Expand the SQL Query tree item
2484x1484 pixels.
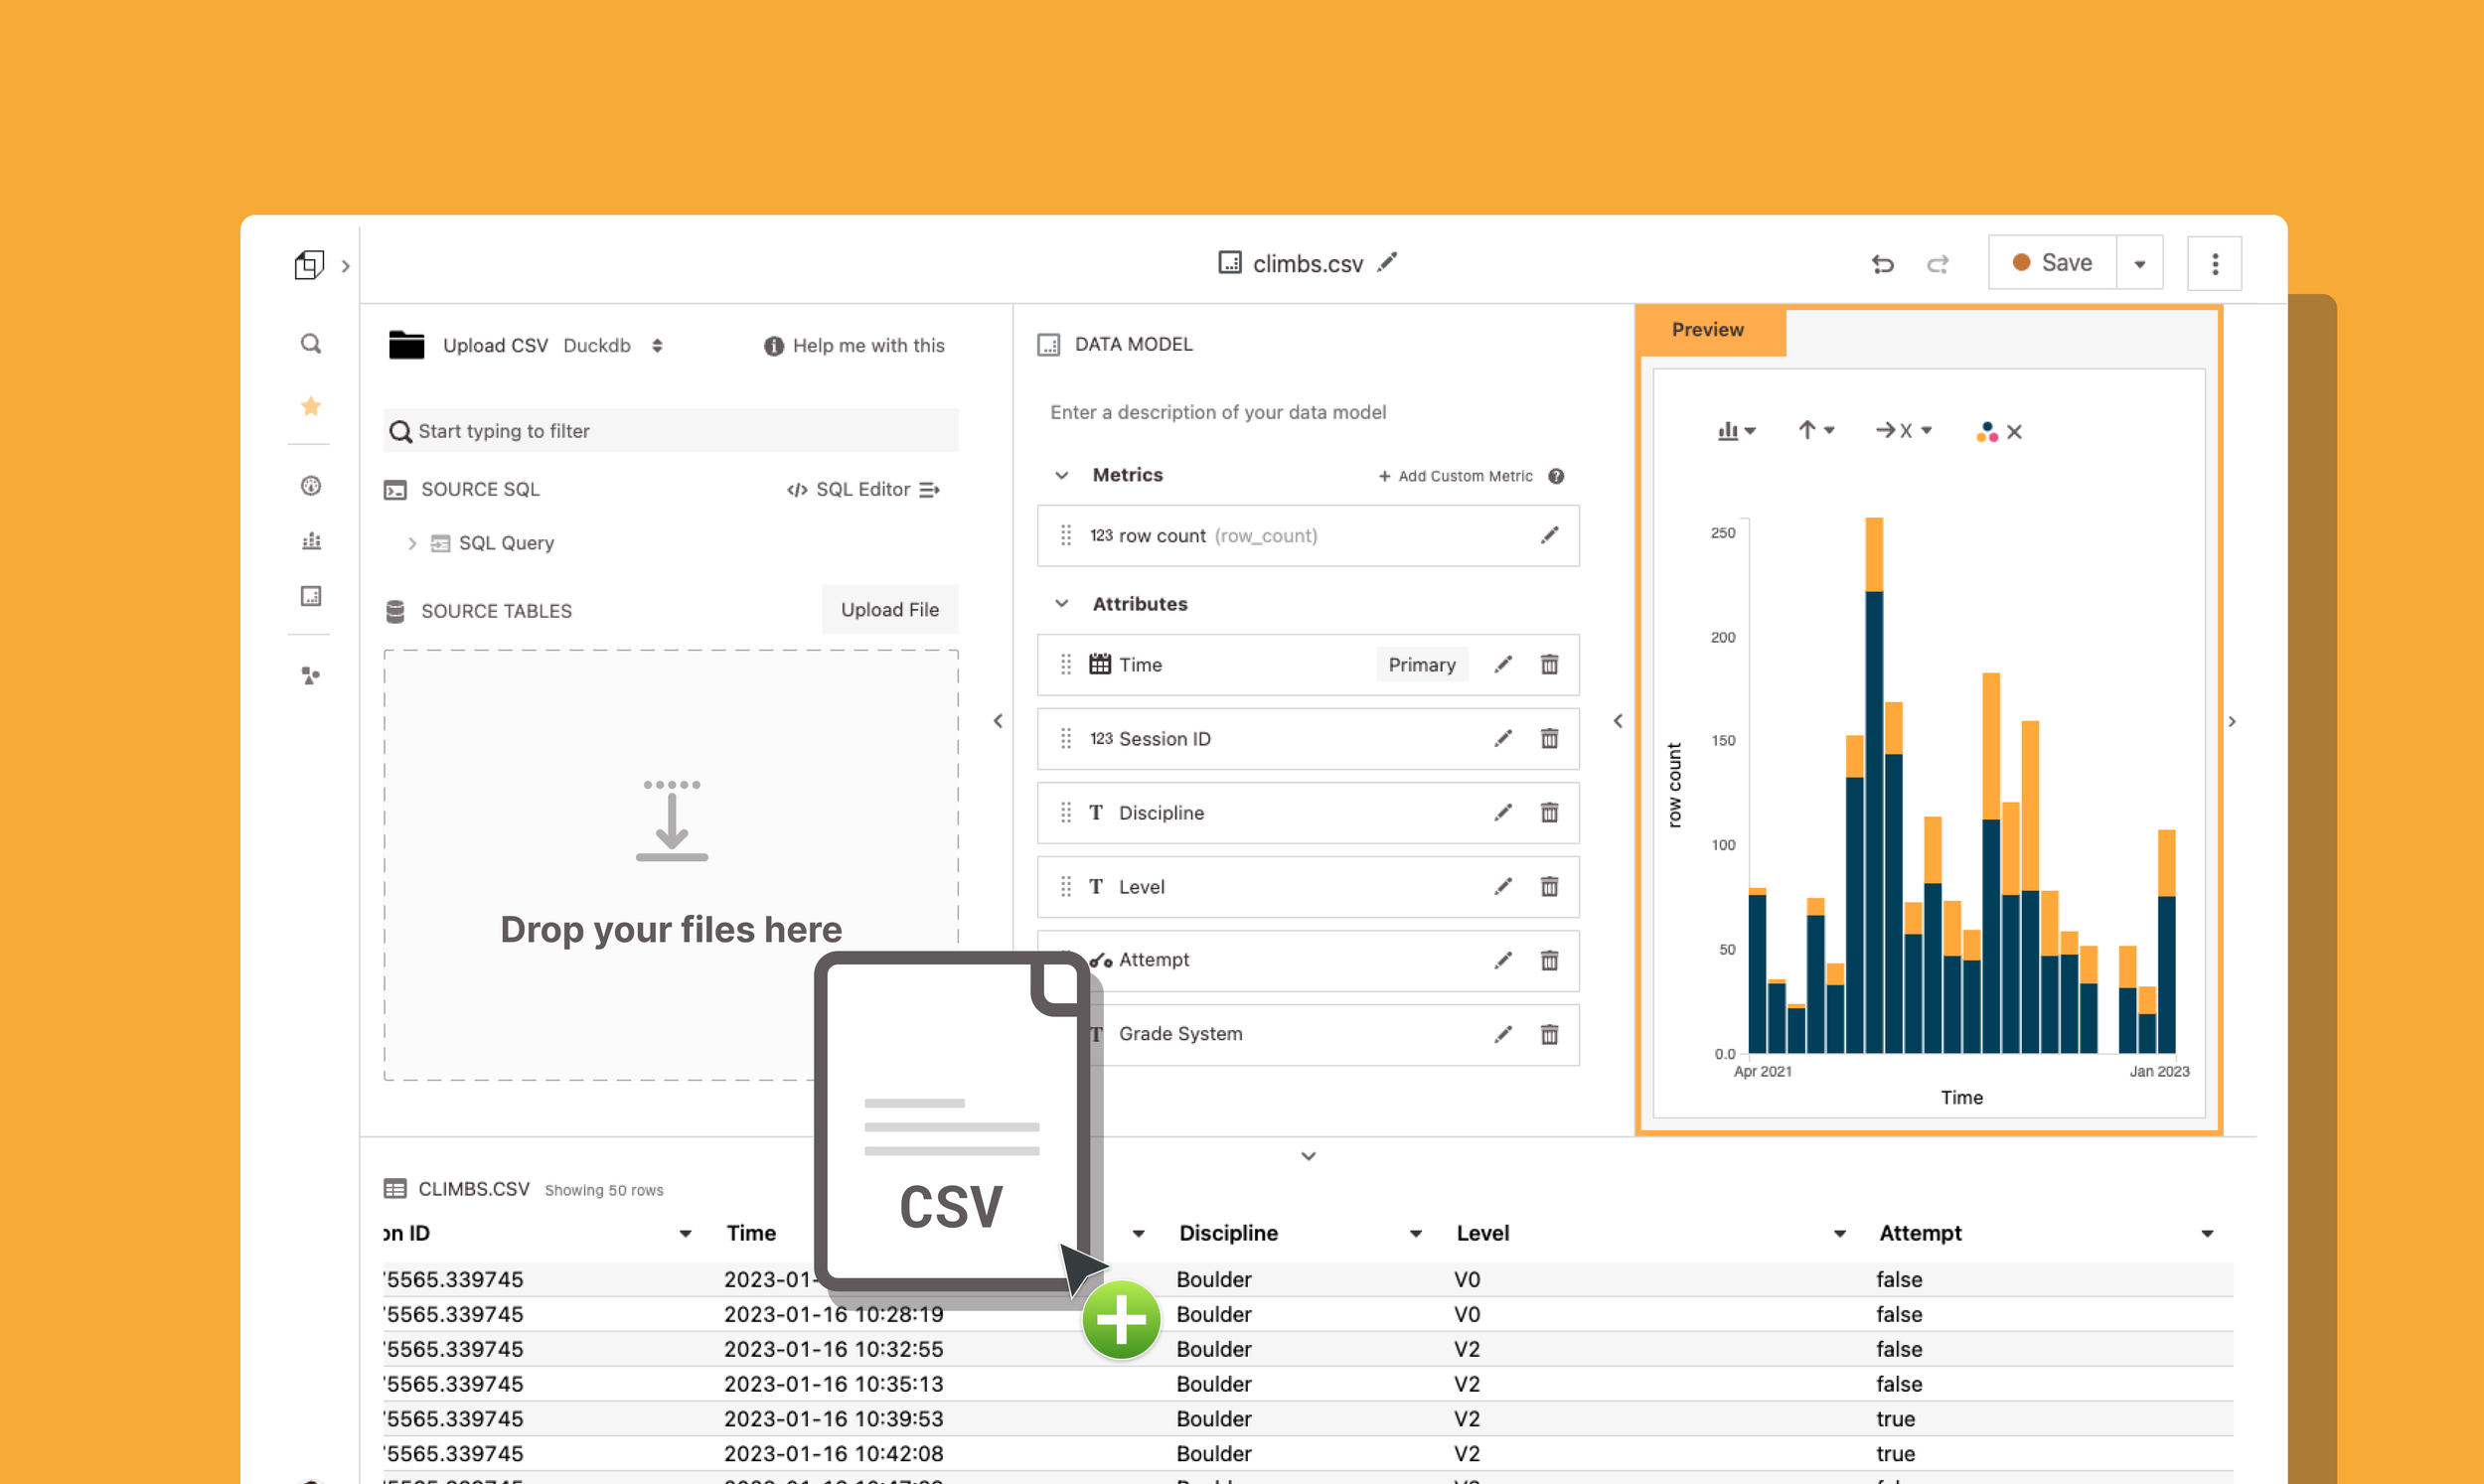pyautogui.click(x=412, y=543)
